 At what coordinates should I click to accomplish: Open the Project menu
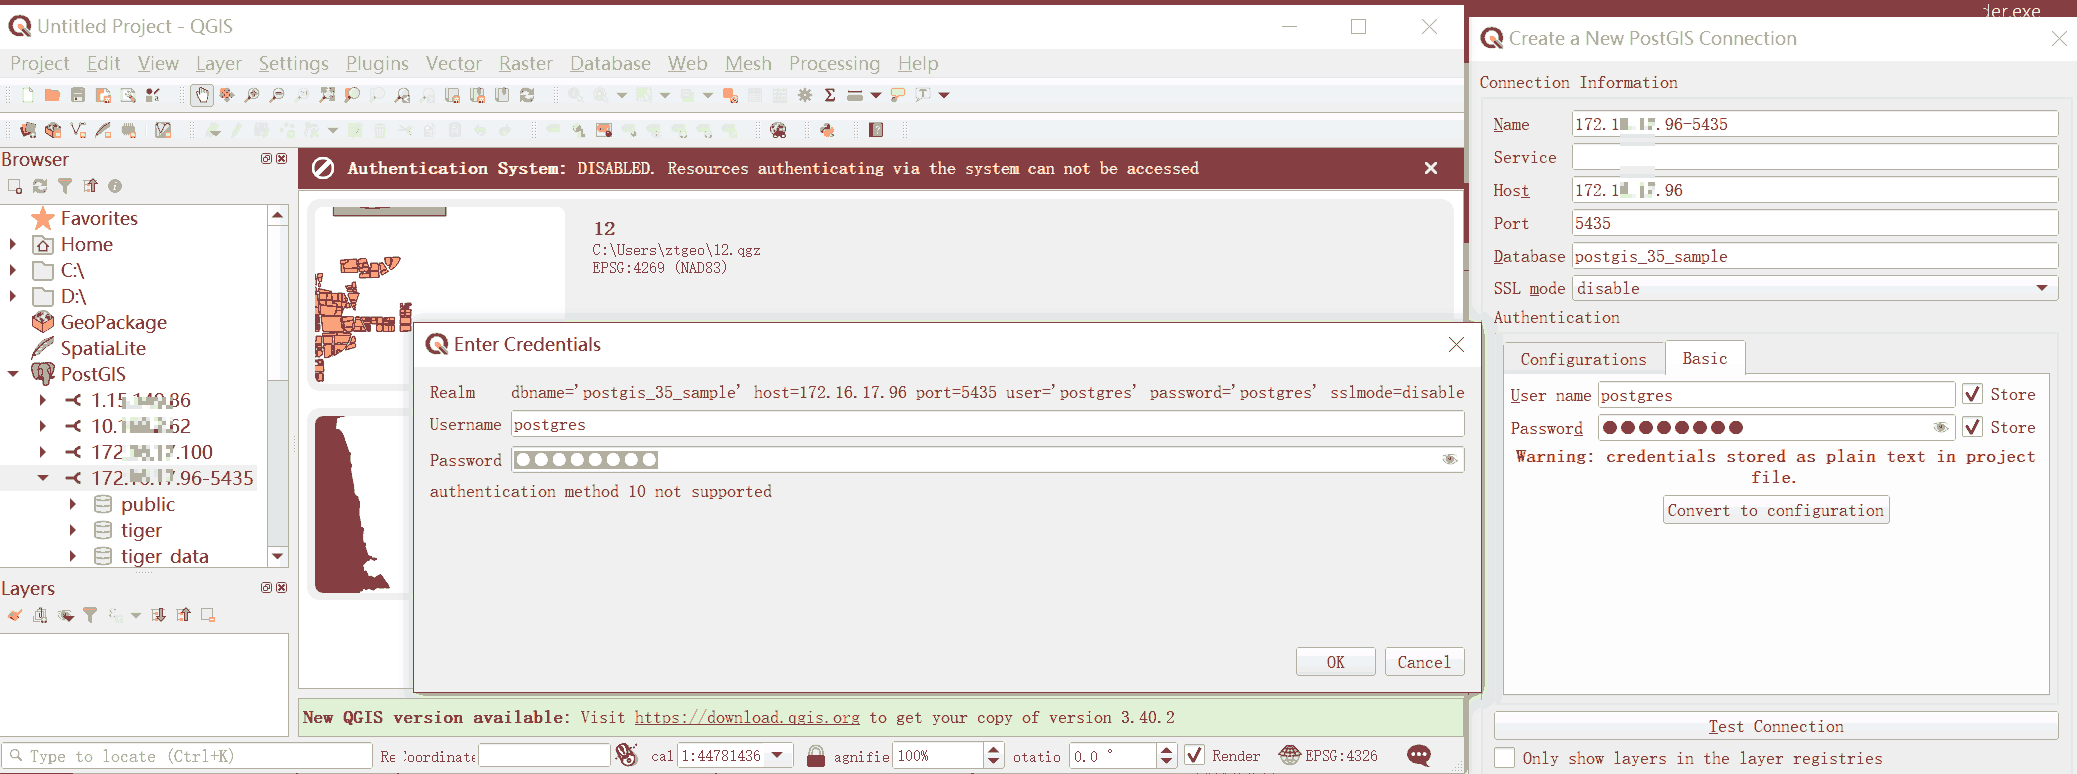pos(40,63)
